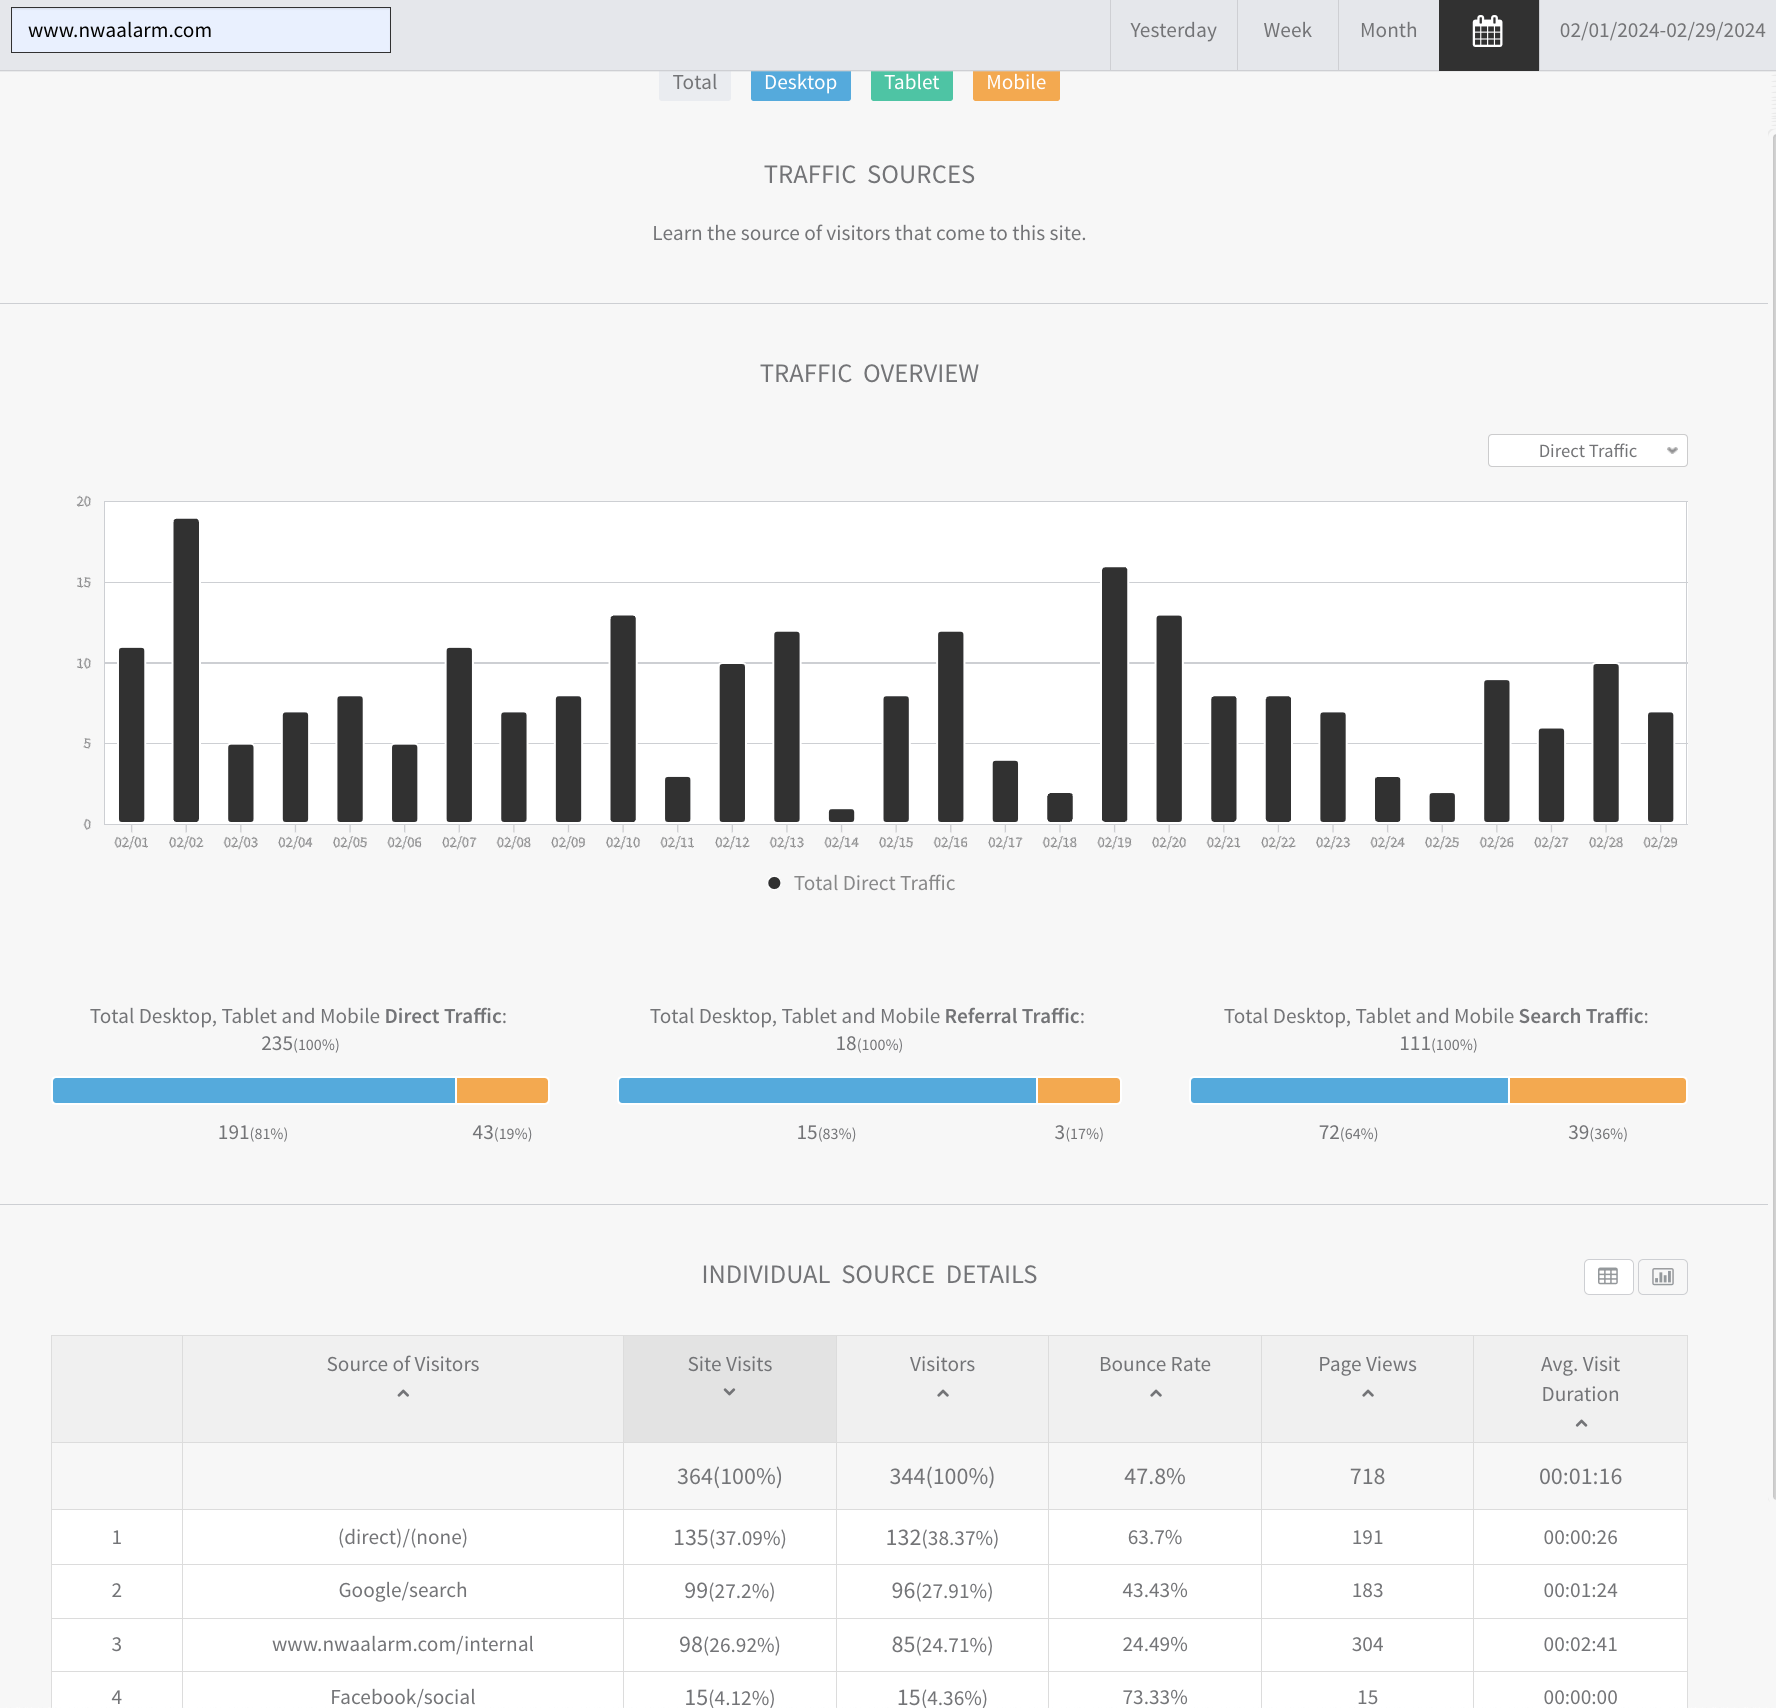The image size is (1776, 1708).
Task: Click the page vertical scrollbar
Action: [1772, 815]
